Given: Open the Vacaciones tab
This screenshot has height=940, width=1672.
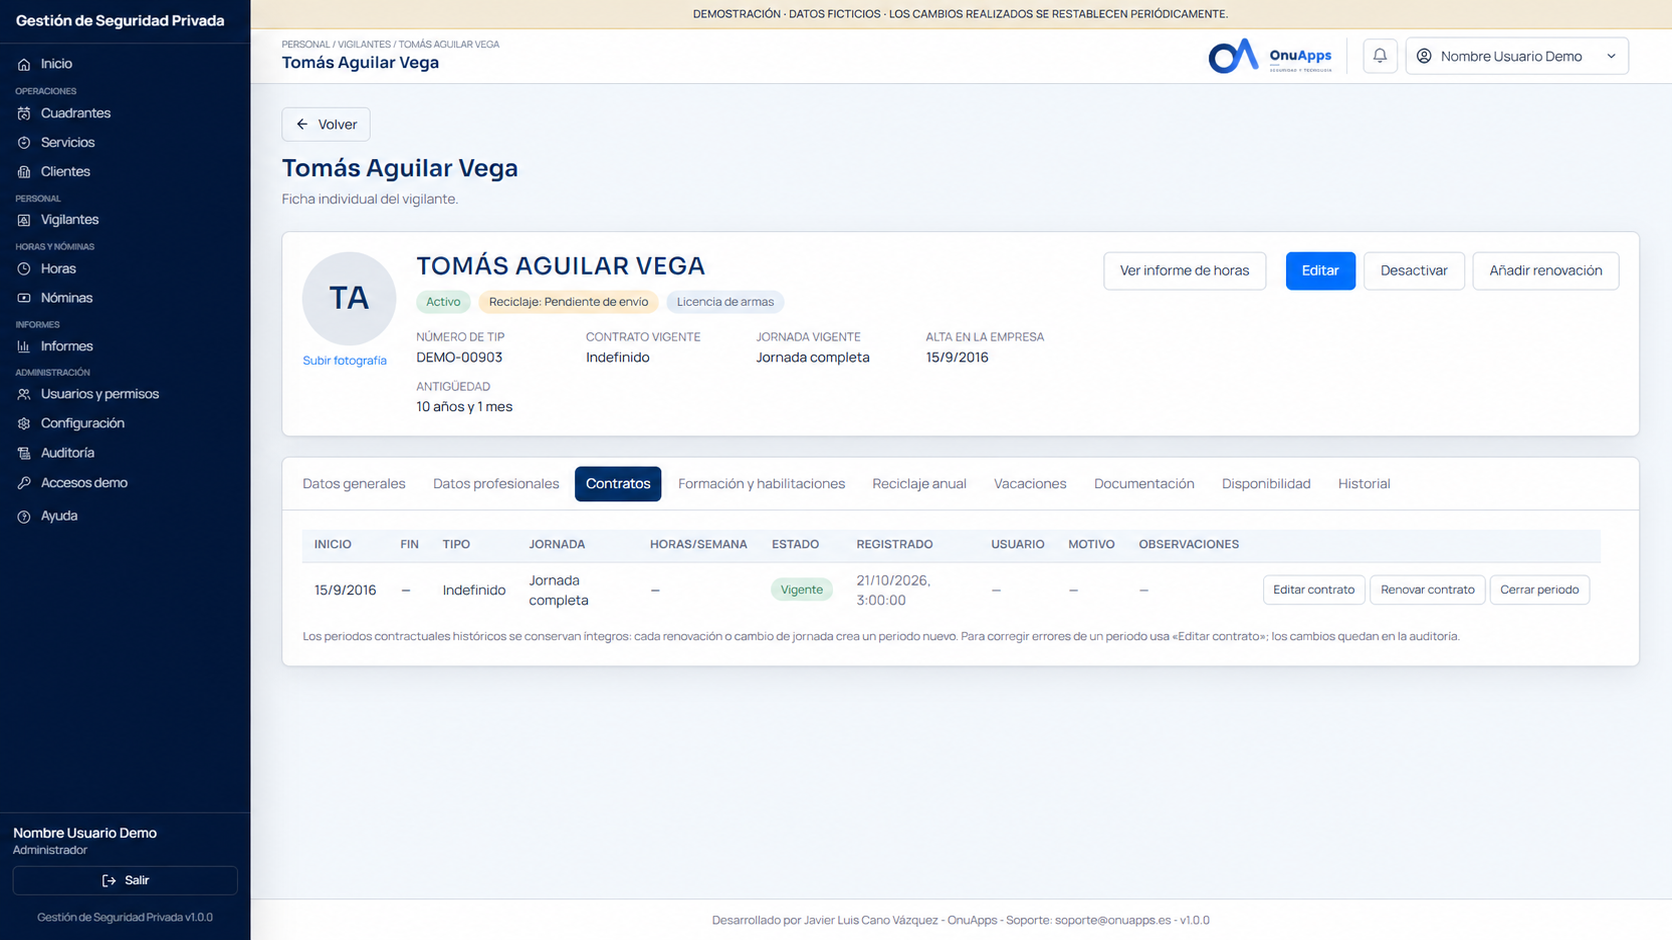Looking at the screenshot, I should coord(1030,484).
